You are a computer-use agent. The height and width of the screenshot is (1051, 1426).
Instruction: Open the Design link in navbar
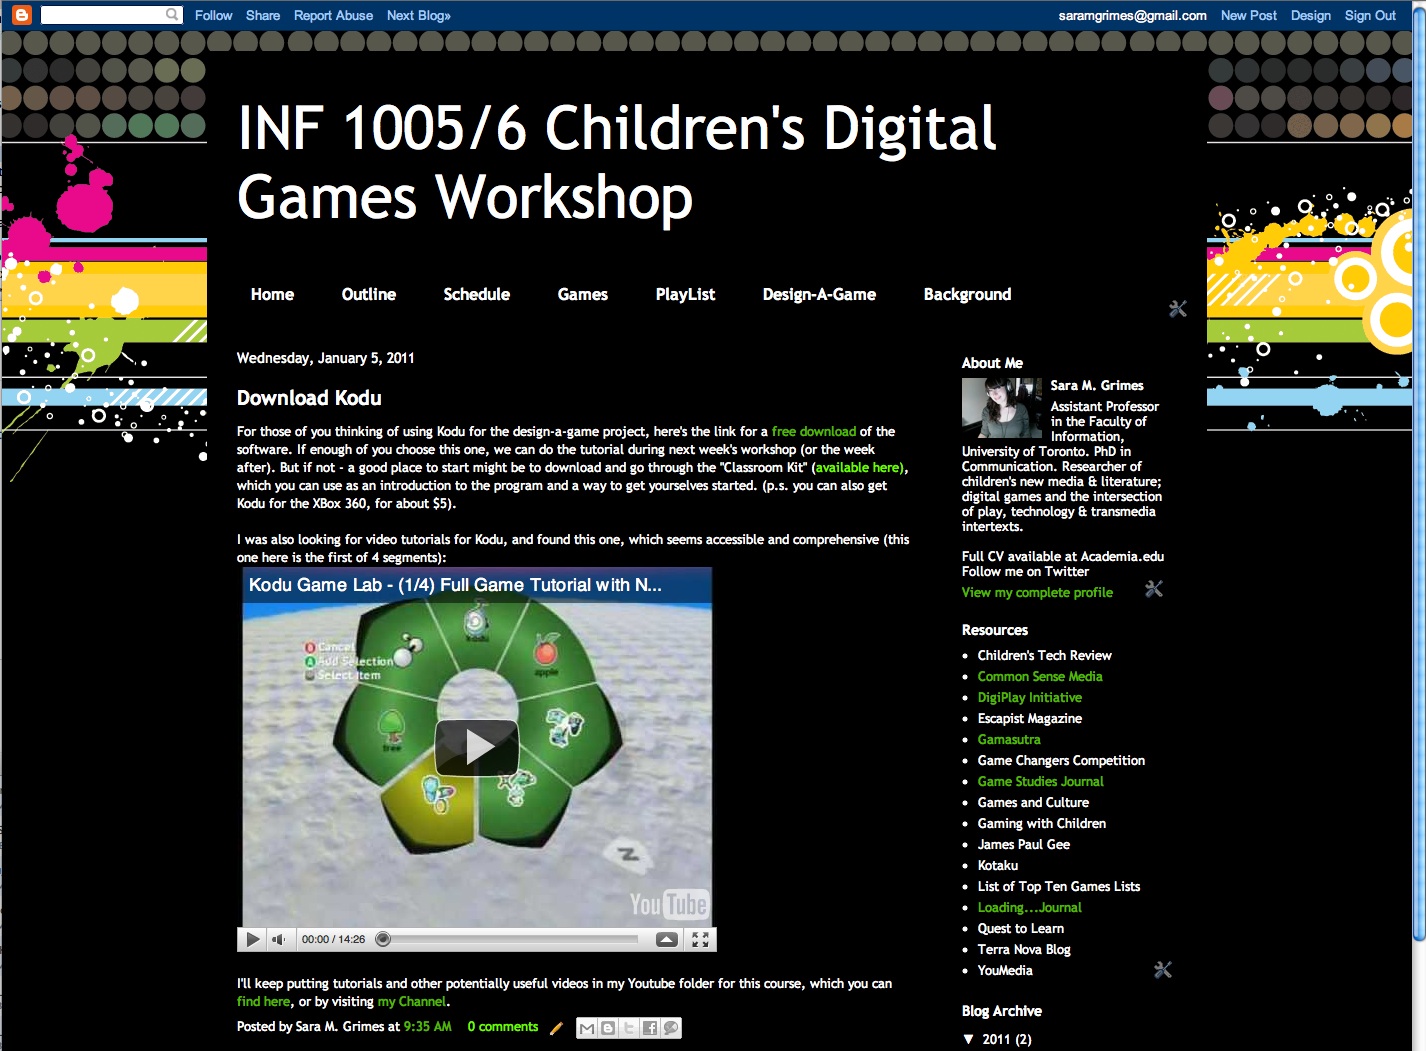tap(1310, 15)
